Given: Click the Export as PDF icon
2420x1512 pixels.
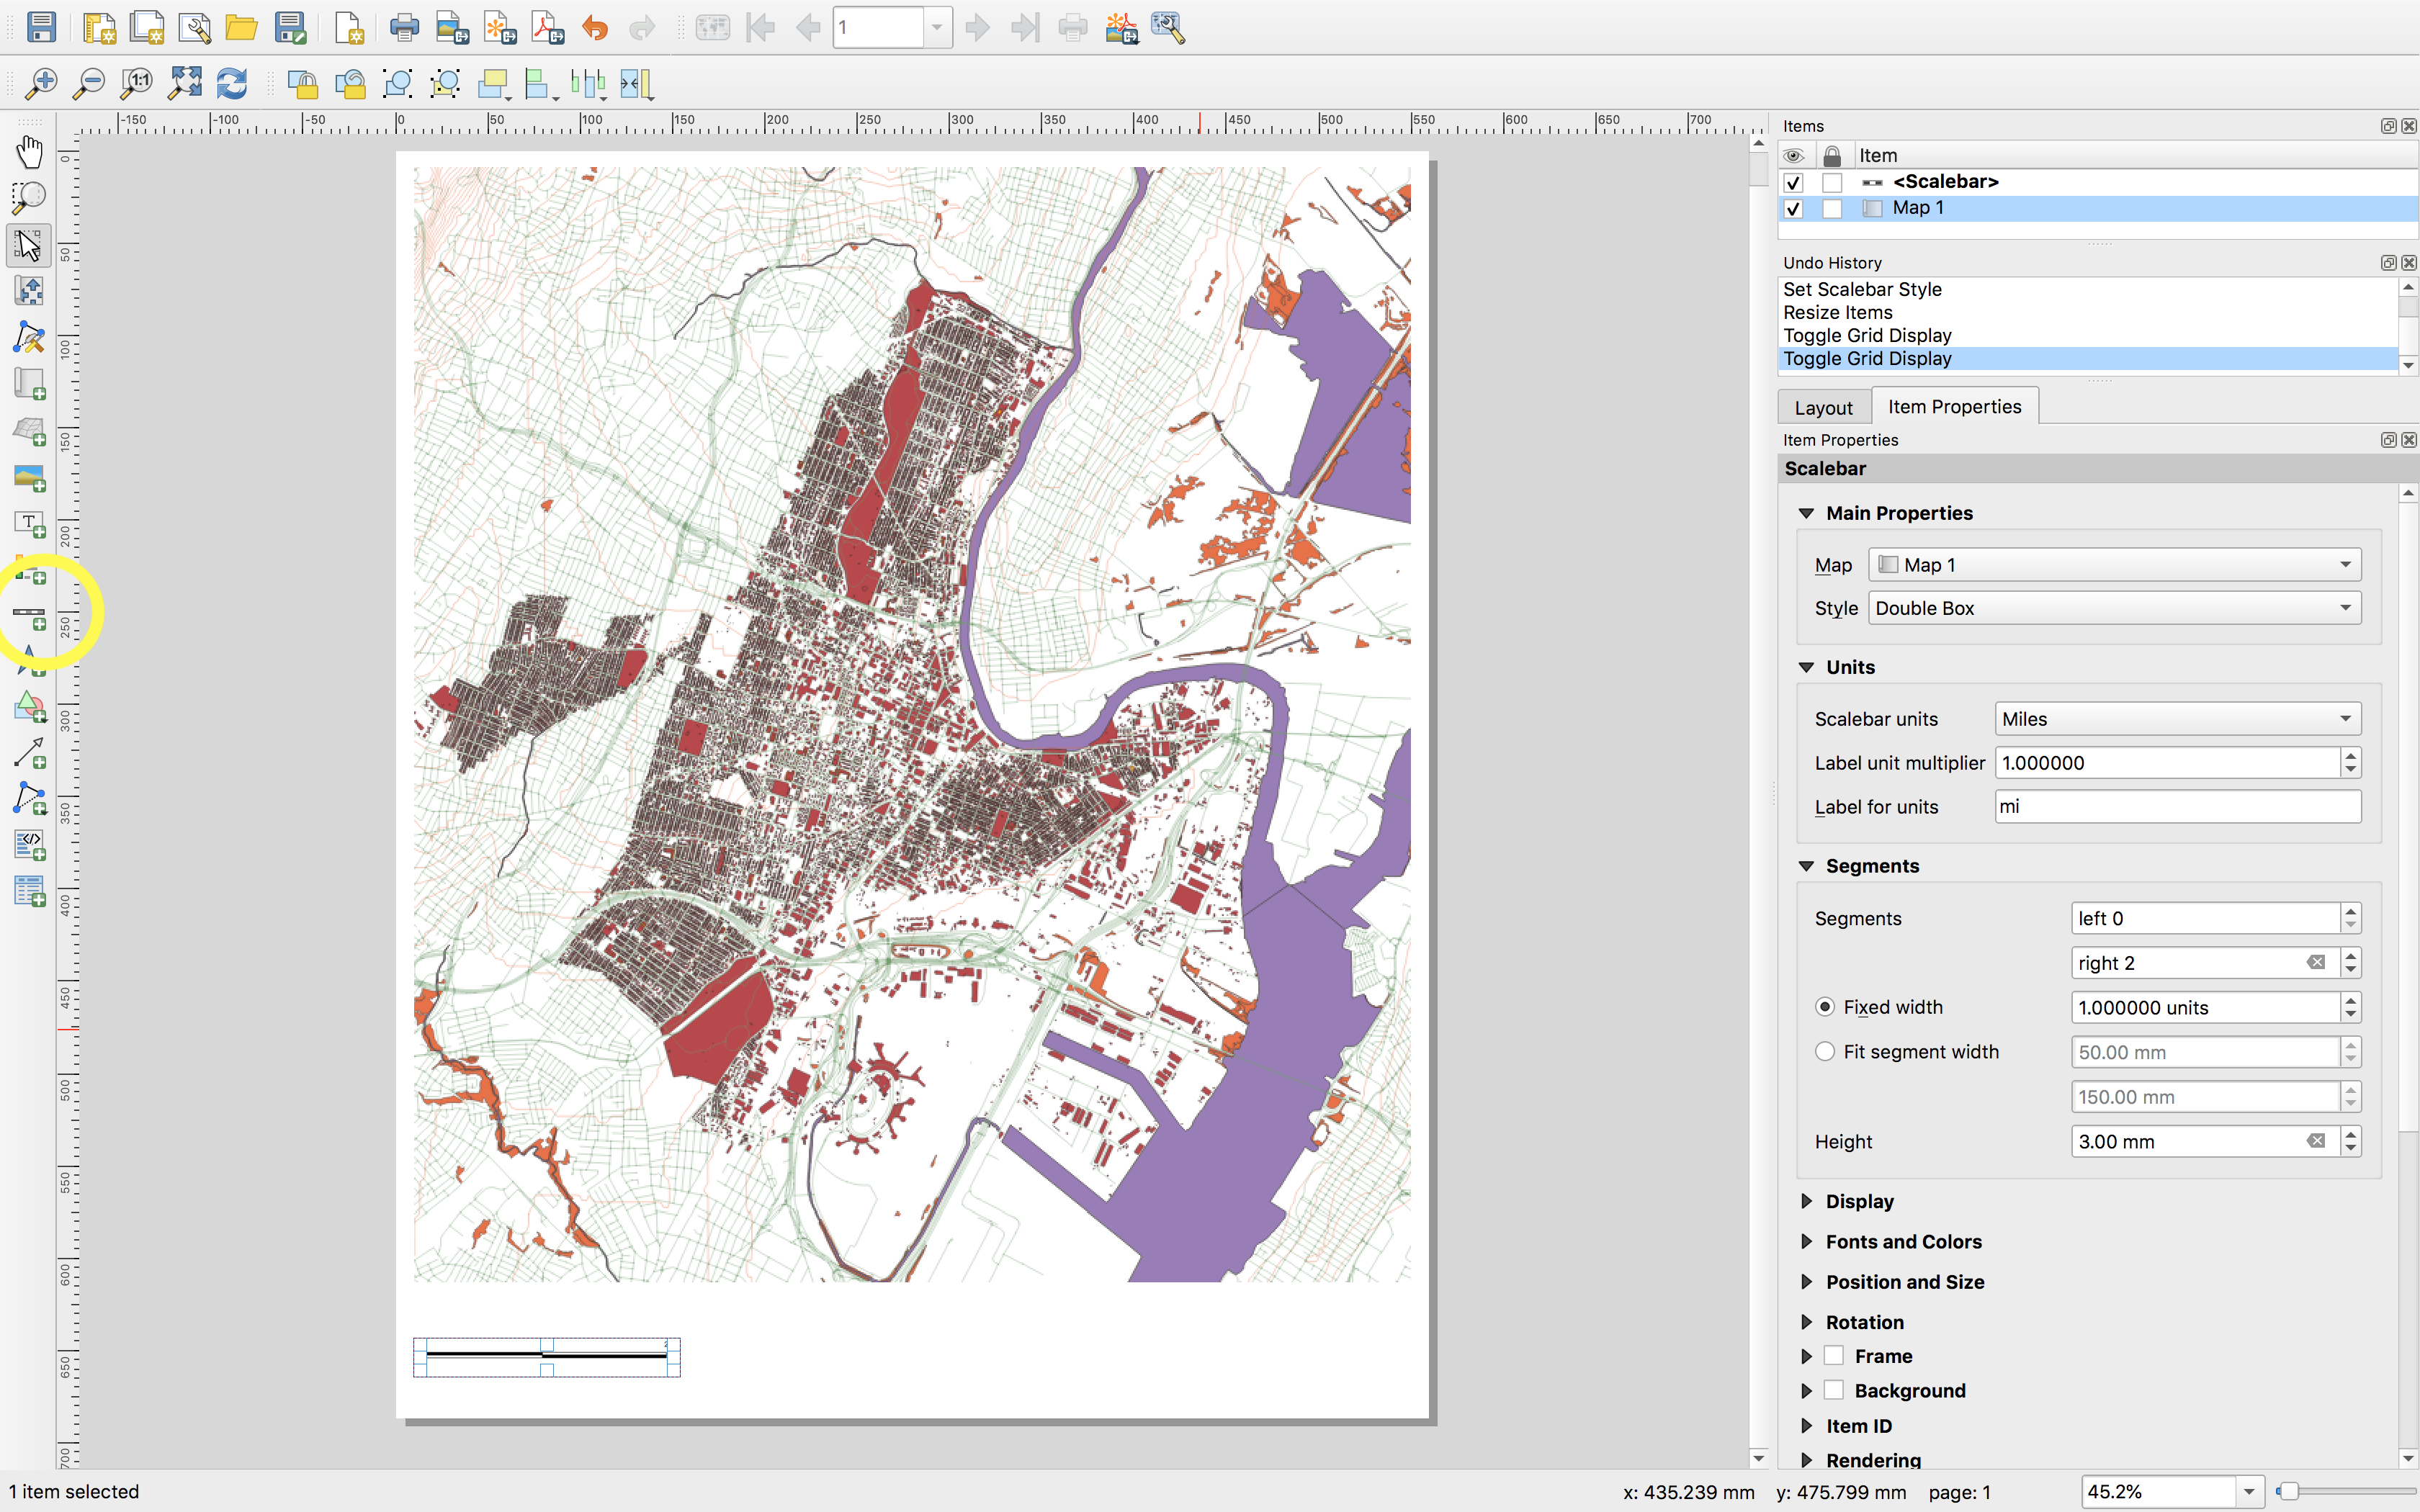Looking at the screenshot, I should (x=547, y=27).
